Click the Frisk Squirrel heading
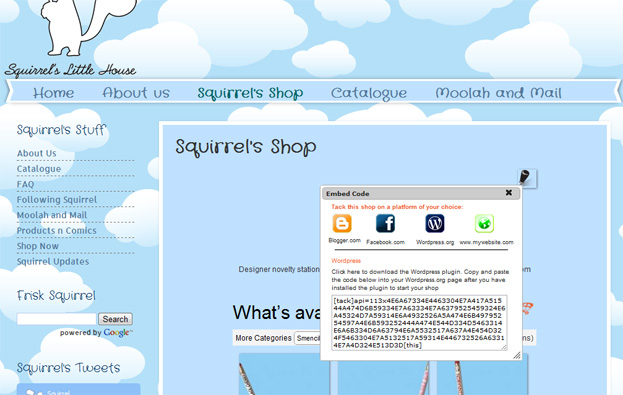Viewport: 623px width, 395px height. [56, 296]
